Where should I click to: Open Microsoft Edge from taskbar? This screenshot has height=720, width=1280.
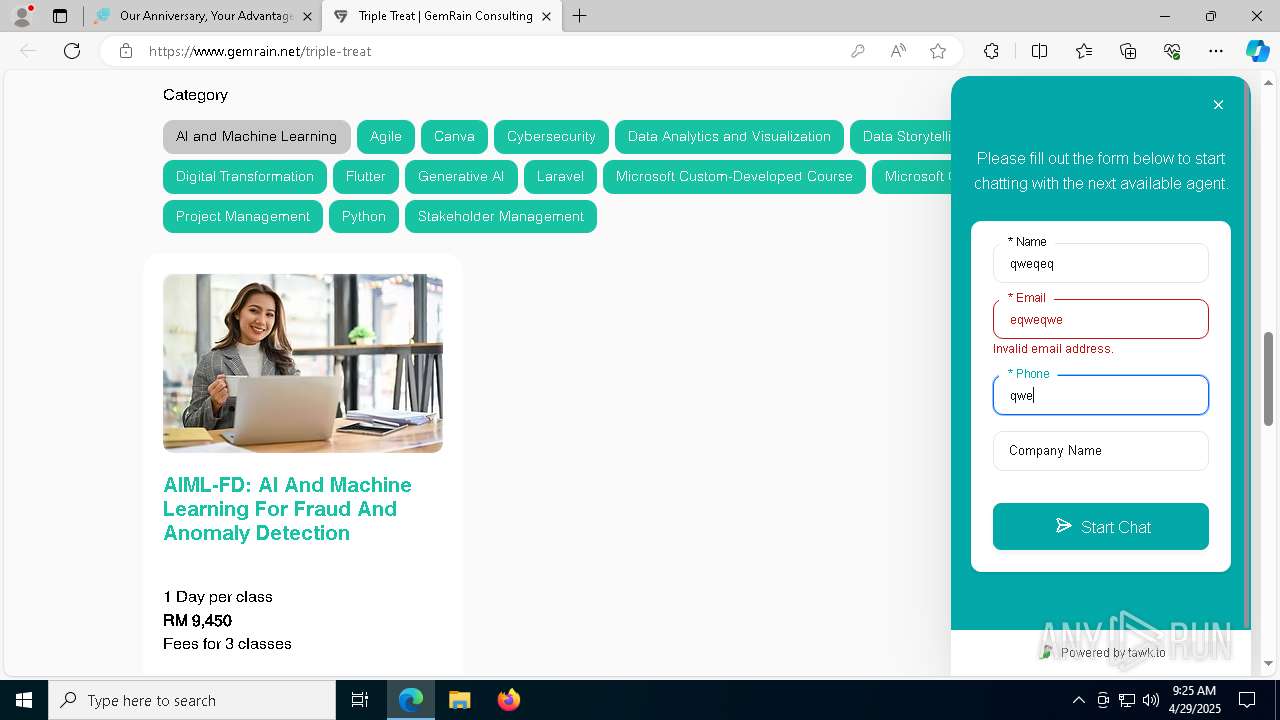[411, 700]
